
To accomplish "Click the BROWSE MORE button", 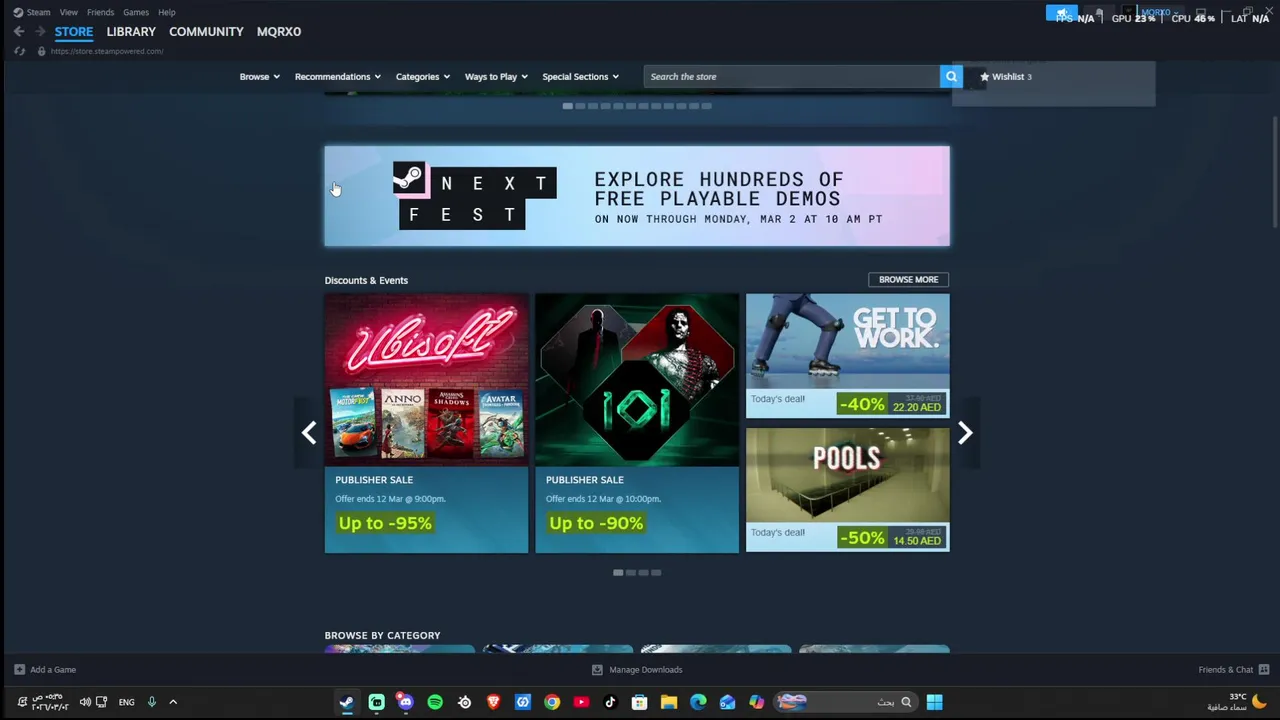I will coord(908,280).
